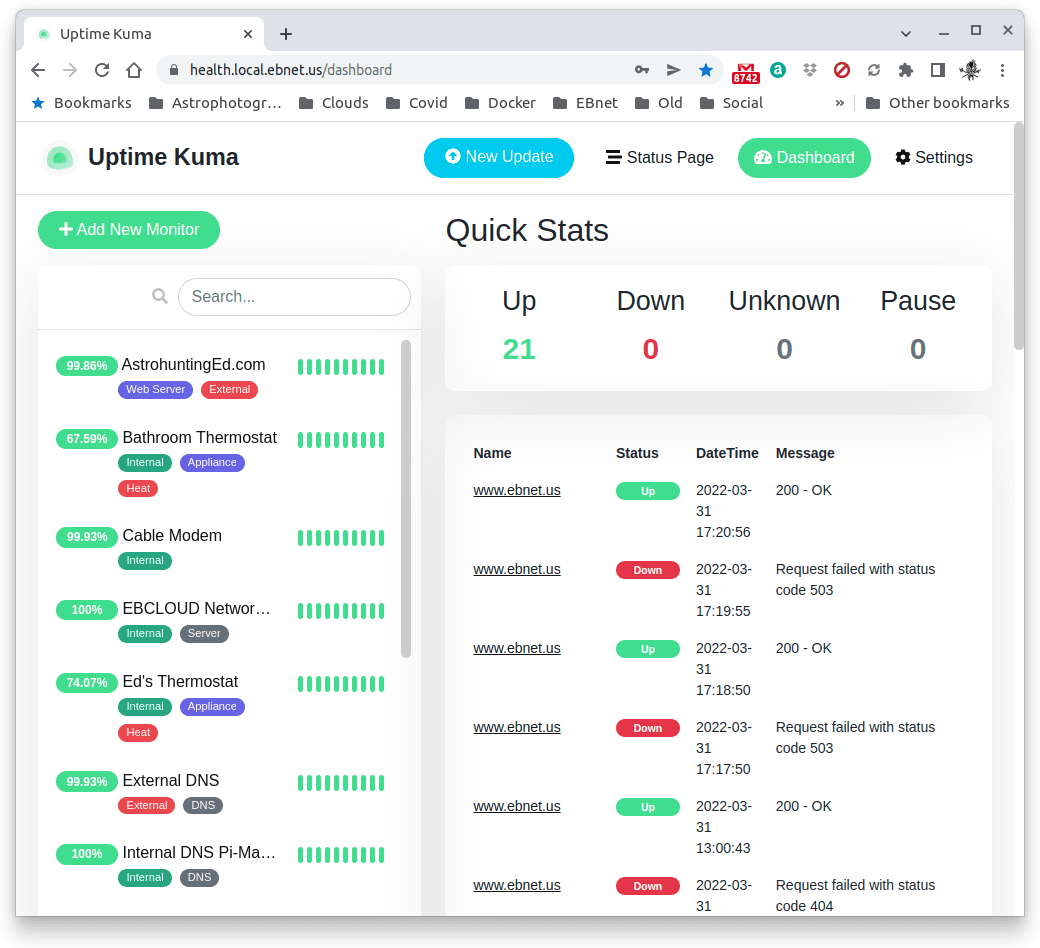Switch to the Status Page view
Image resolution: width=1040 pixels, height=948 pixels.
(x=659, y=157)
